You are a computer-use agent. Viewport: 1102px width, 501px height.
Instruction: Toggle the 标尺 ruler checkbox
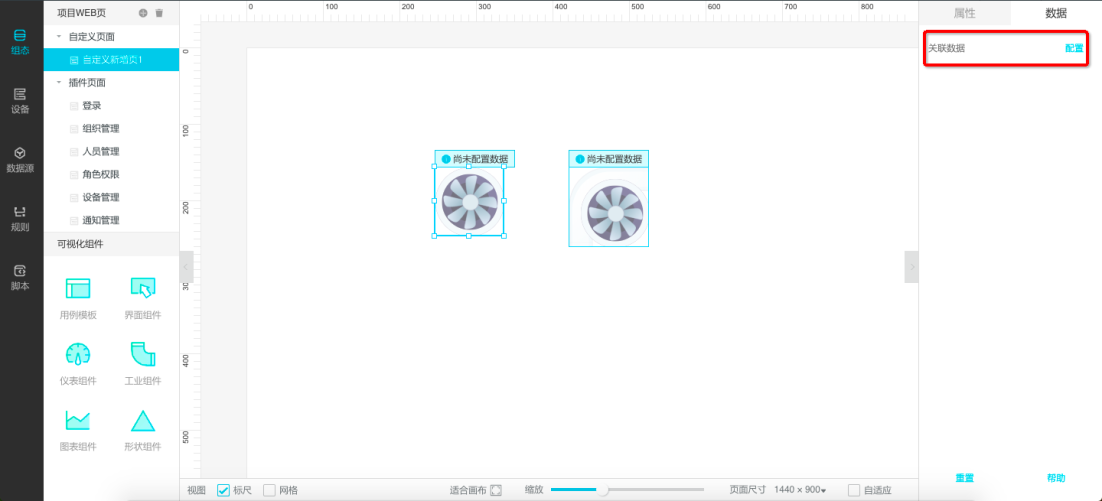tap(223, 490)
